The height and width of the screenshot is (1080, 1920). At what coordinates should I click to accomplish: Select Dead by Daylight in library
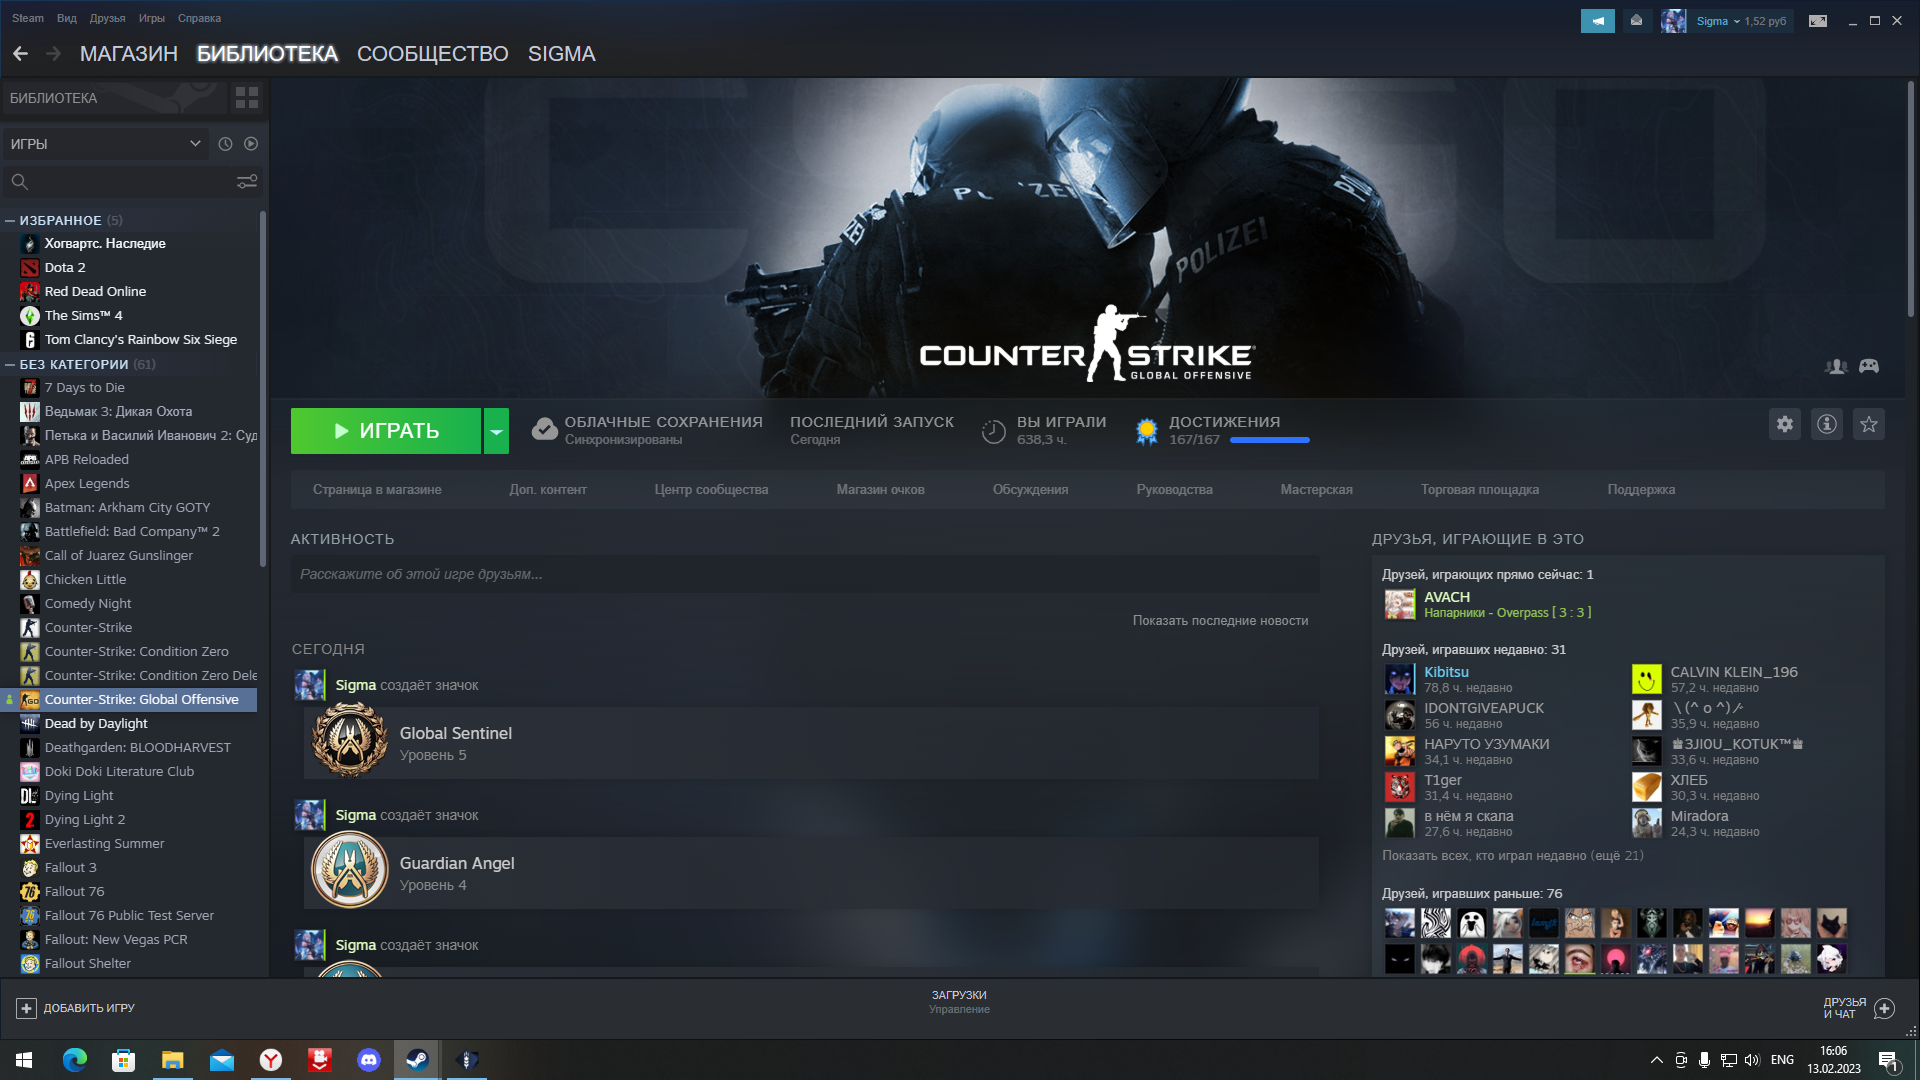96,723
